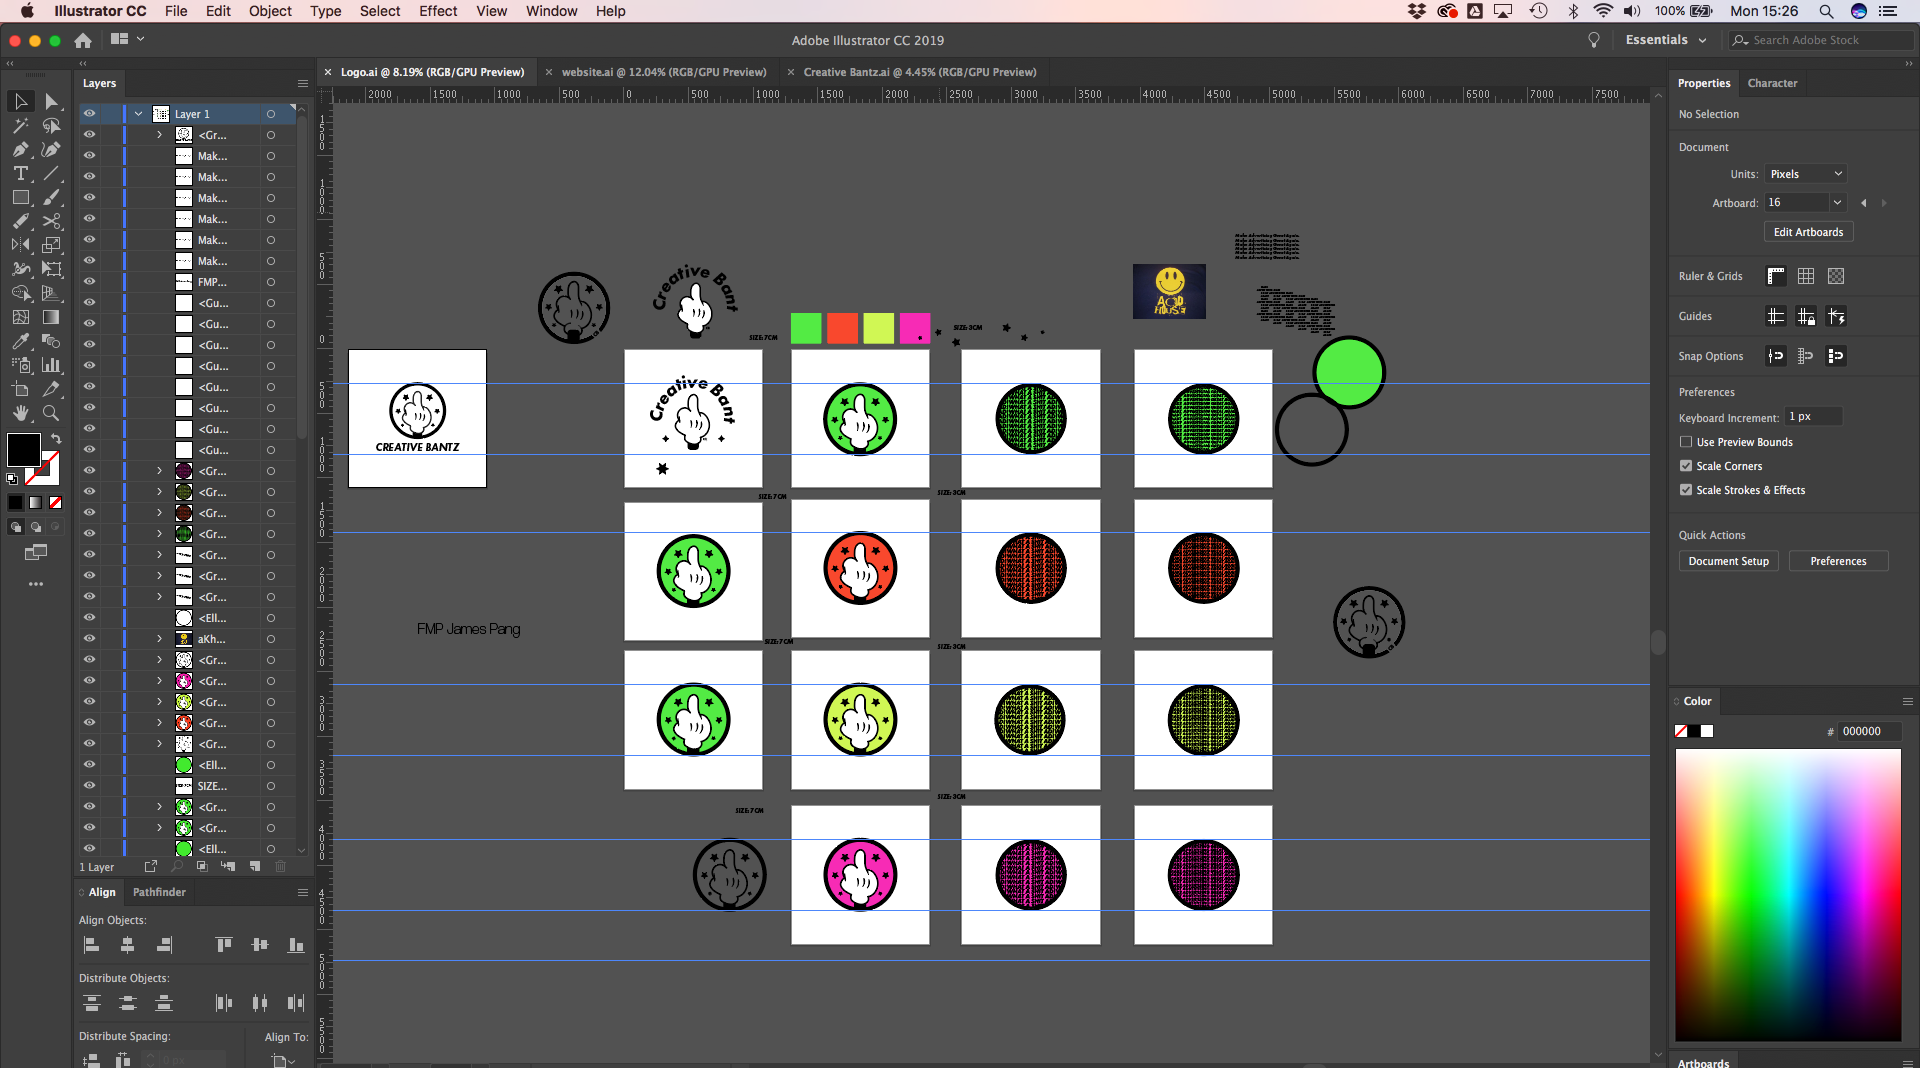
Task: Click the hex color field 000000
Action: [1870, 731]
